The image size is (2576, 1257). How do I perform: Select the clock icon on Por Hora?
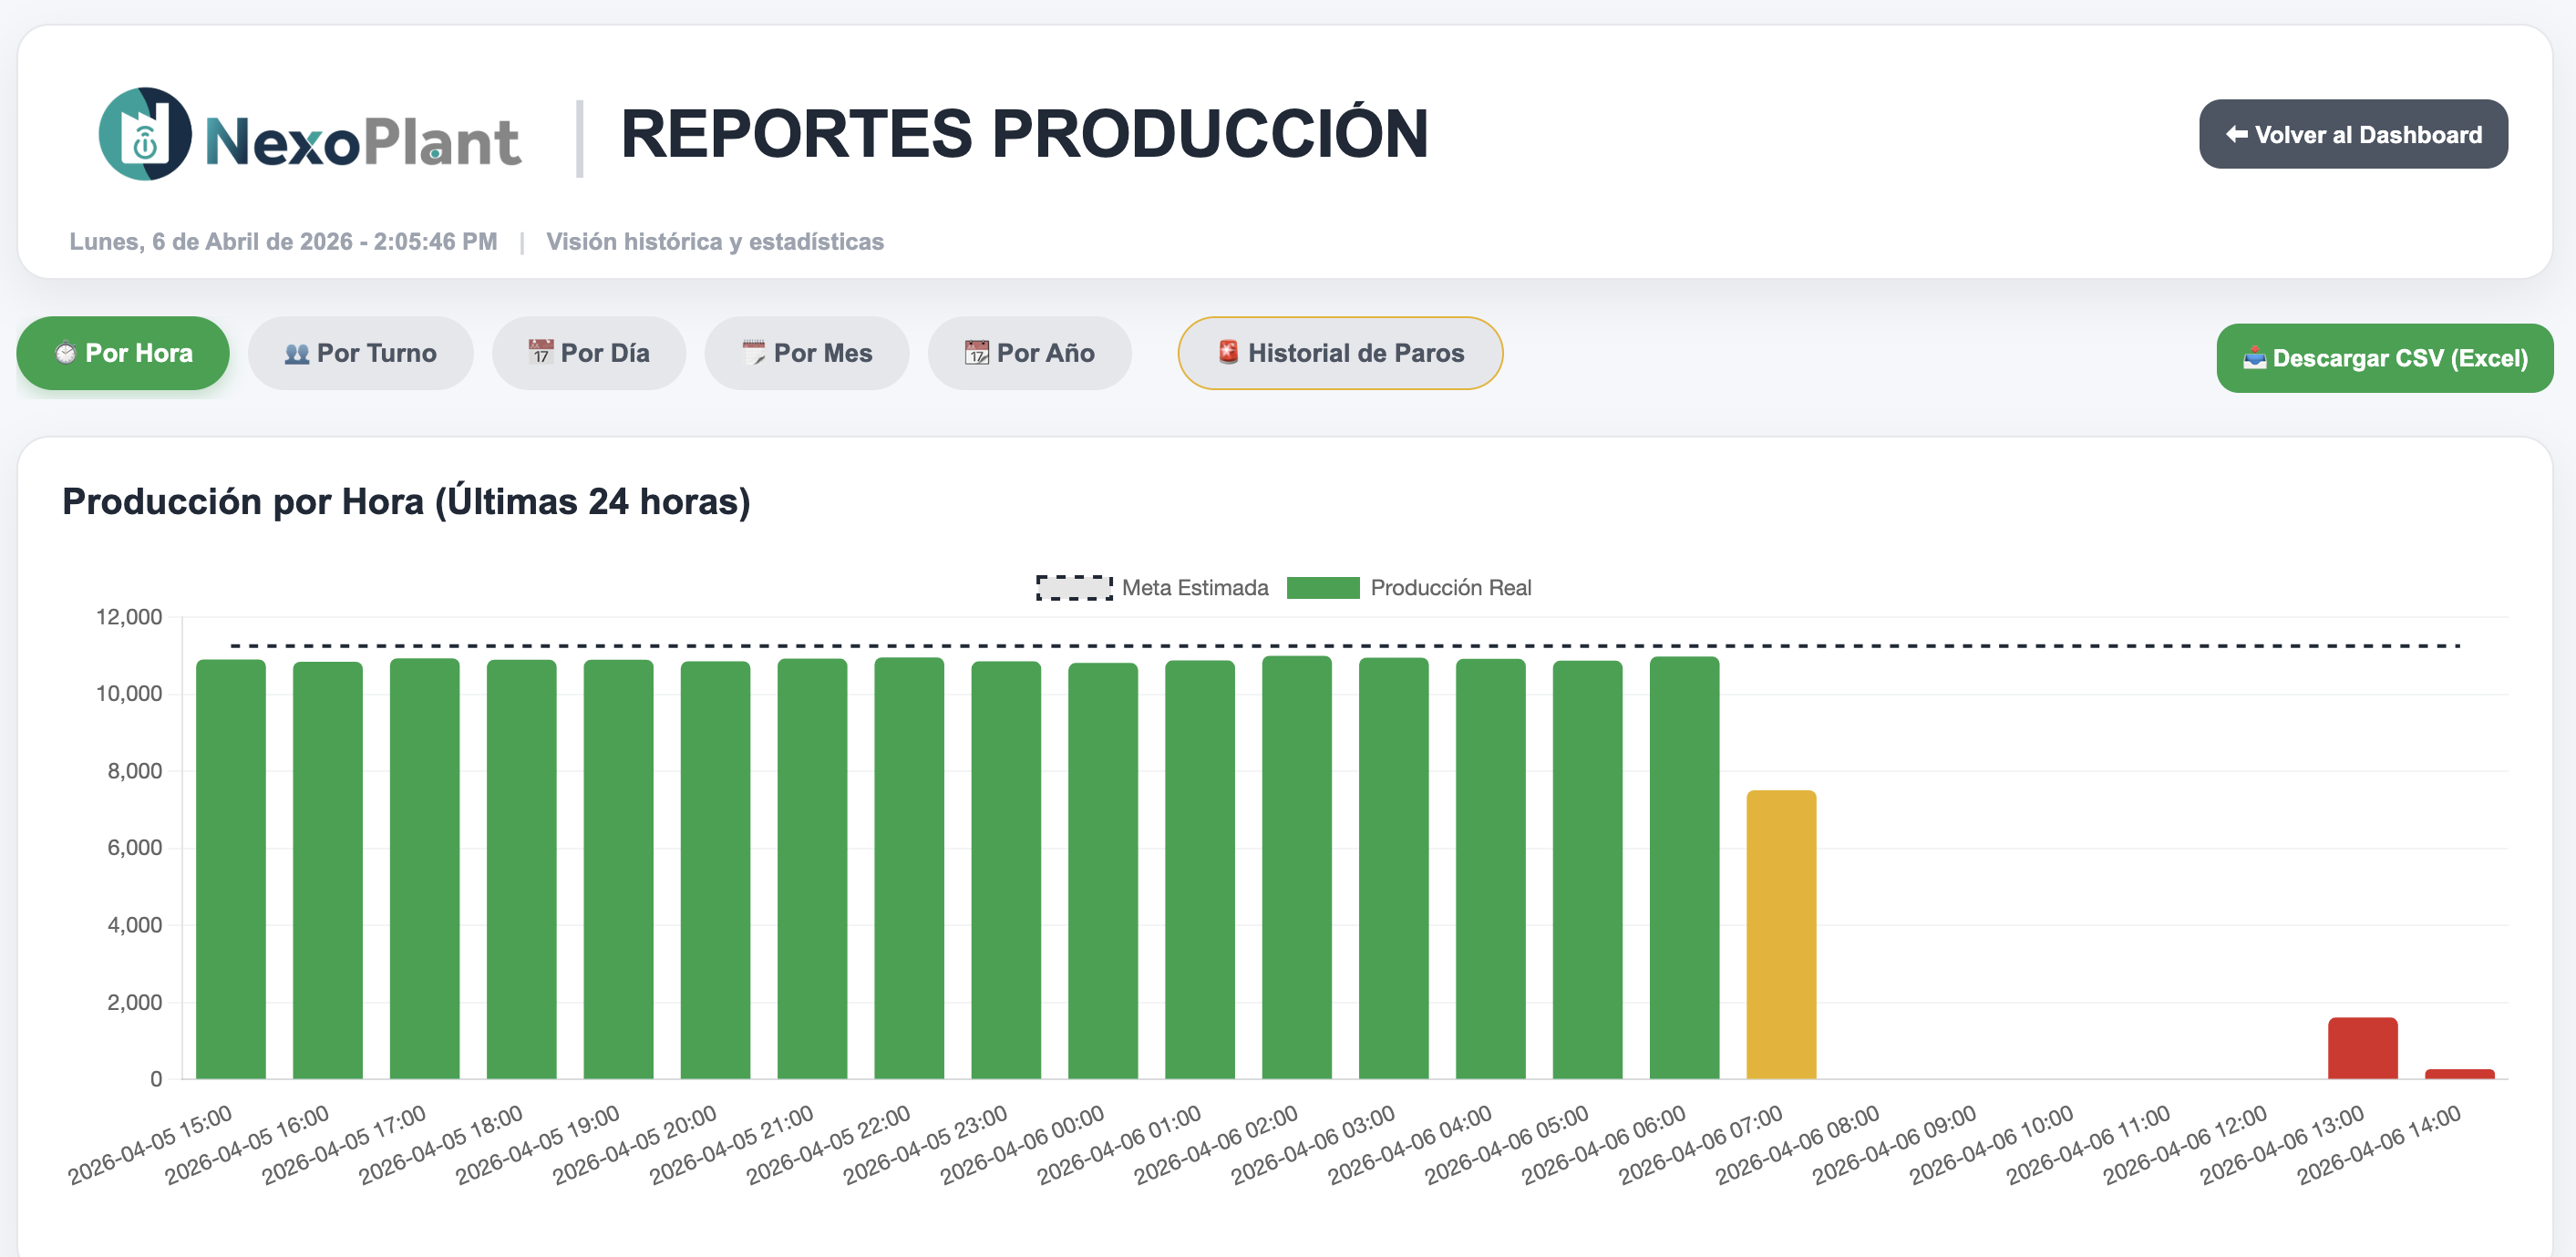click(66, 352)
